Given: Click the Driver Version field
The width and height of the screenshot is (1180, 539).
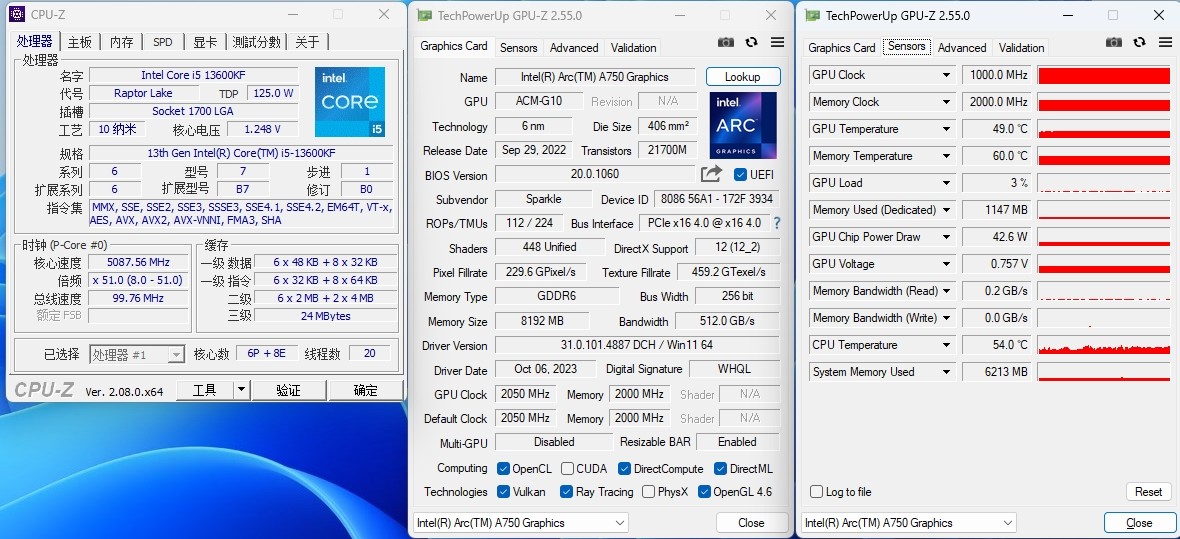Looking at the screenshot, I should (x=637, y=346).
